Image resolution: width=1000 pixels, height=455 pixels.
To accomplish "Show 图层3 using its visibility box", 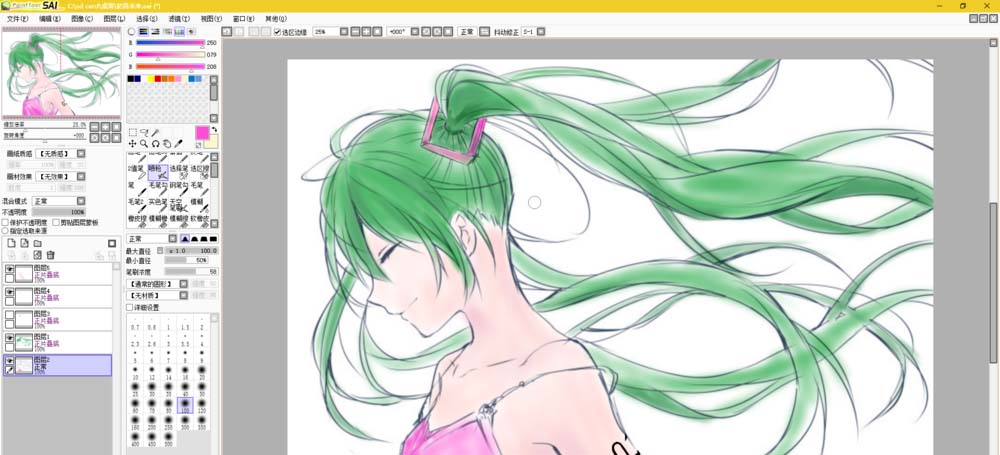I will click(x=10, y=315).
